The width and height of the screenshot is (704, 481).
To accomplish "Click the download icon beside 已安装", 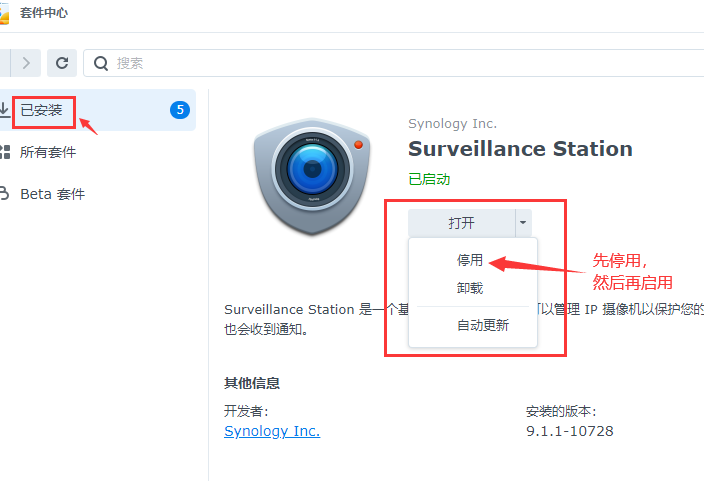I will pyautogui.click(x=4, y=110).
